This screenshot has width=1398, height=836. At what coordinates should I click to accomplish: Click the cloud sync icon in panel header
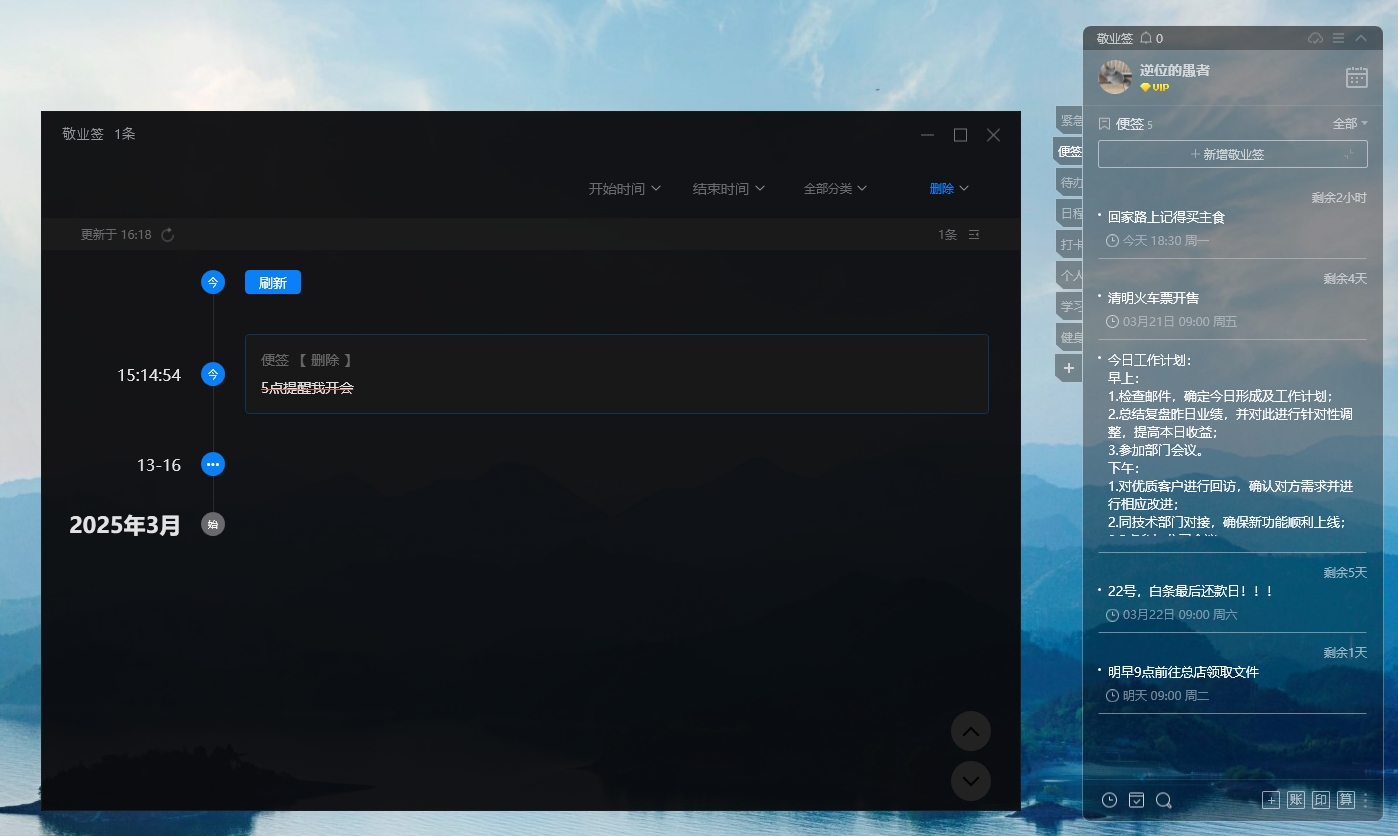click(x=1316, y=38)
